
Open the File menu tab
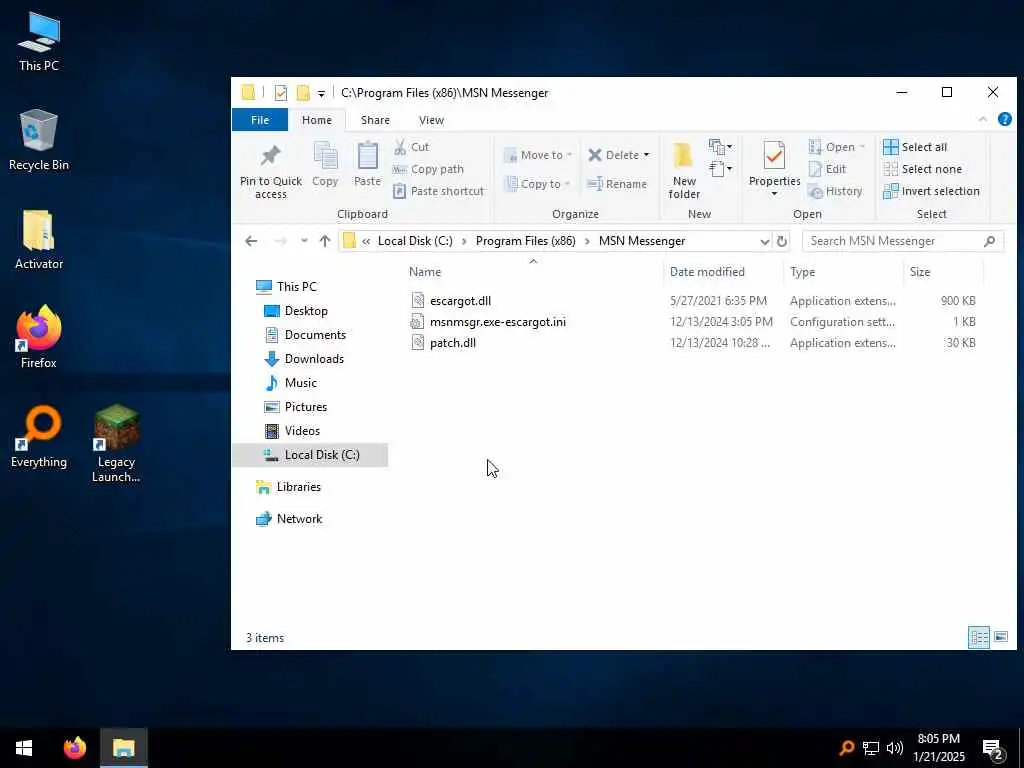(x=260, y=120)
